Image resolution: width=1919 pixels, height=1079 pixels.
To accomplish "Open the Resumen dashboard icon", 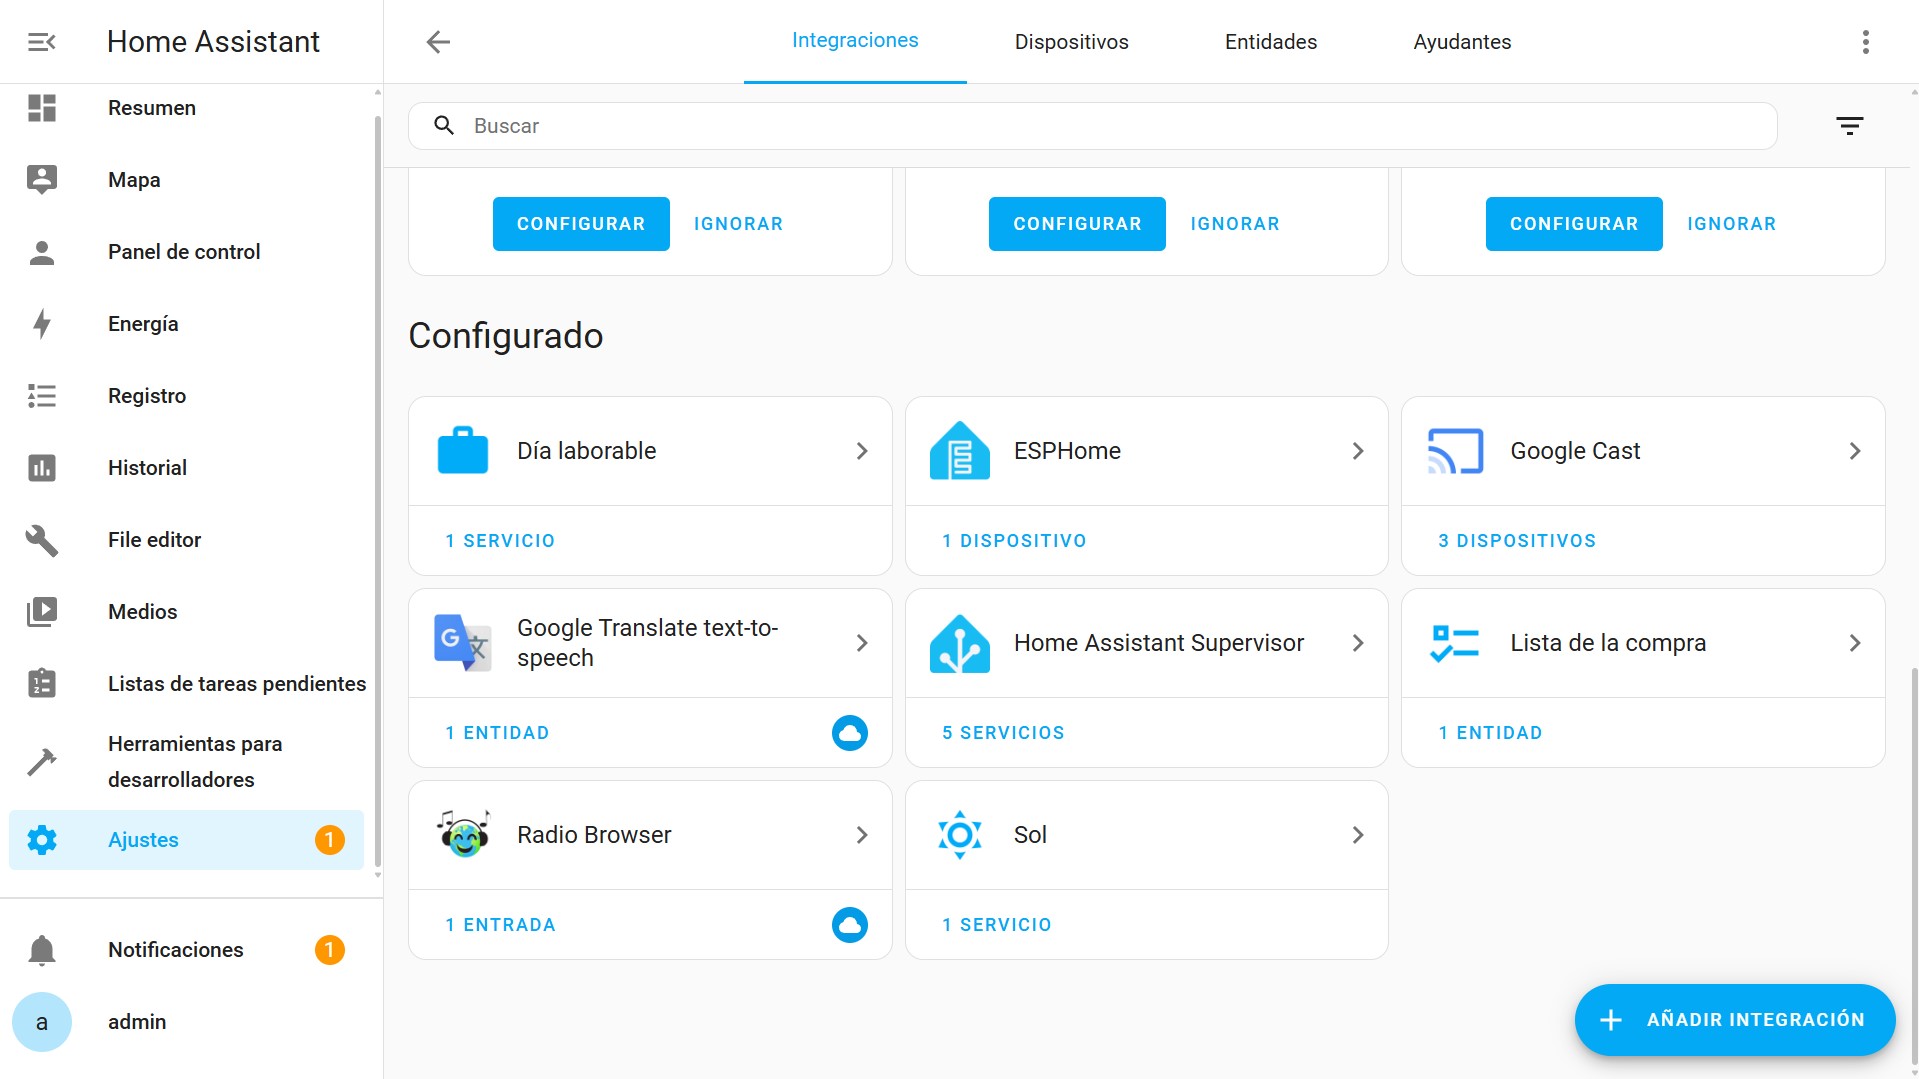I will coord(41,108).
